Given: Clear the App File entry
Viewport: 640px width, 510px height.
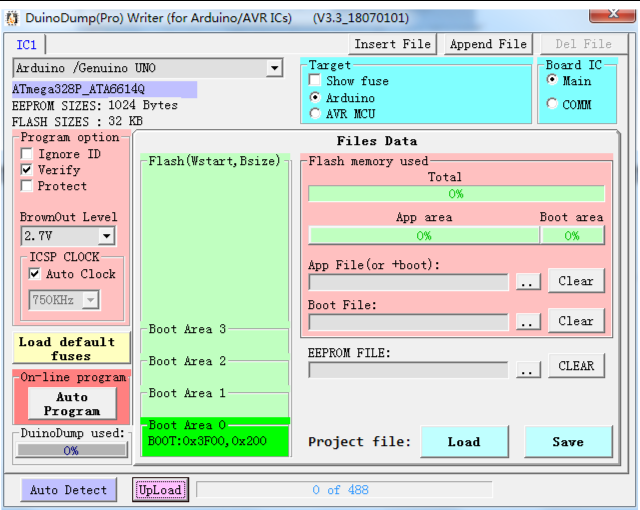Looking at the screenshot, I should pyautogui.click(x=576, y=281).
